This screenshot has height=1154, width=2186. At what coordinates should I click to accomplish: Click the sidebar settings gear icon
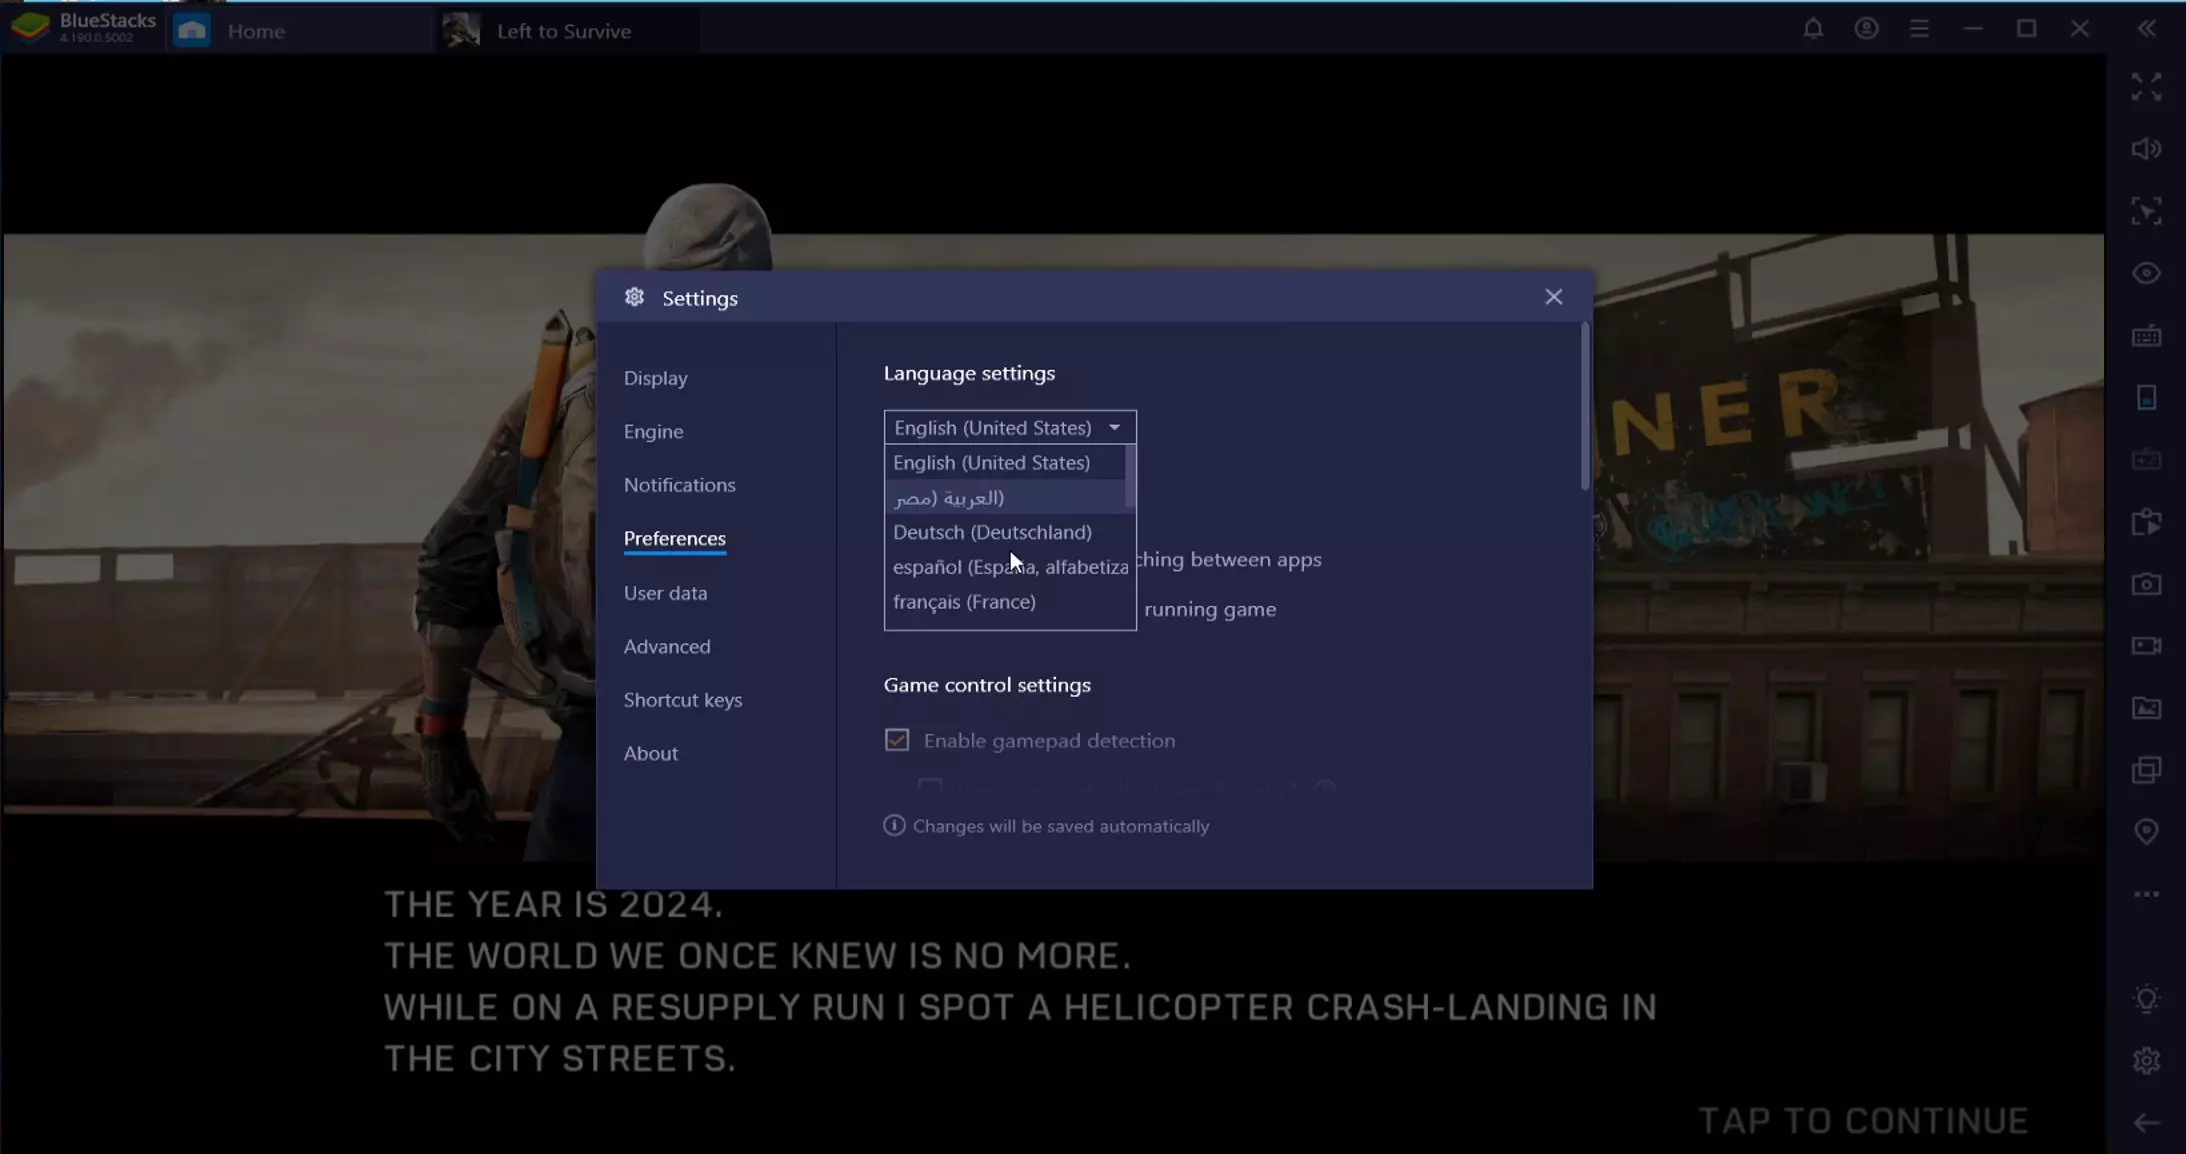pos(2146,1060)
